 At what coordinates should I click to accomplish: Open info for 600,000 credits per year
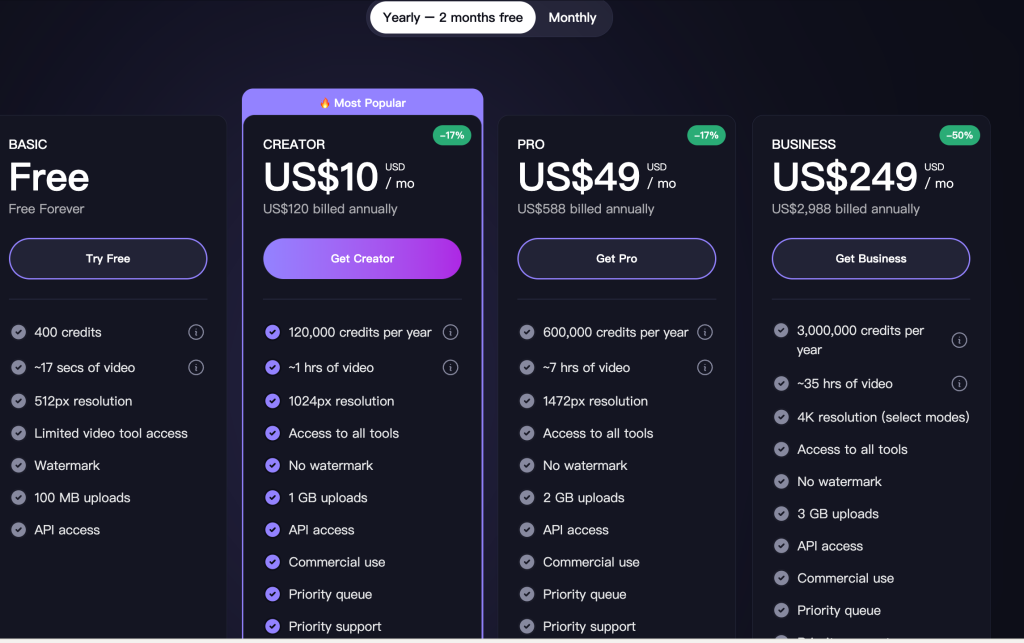(x=705, y=331)
